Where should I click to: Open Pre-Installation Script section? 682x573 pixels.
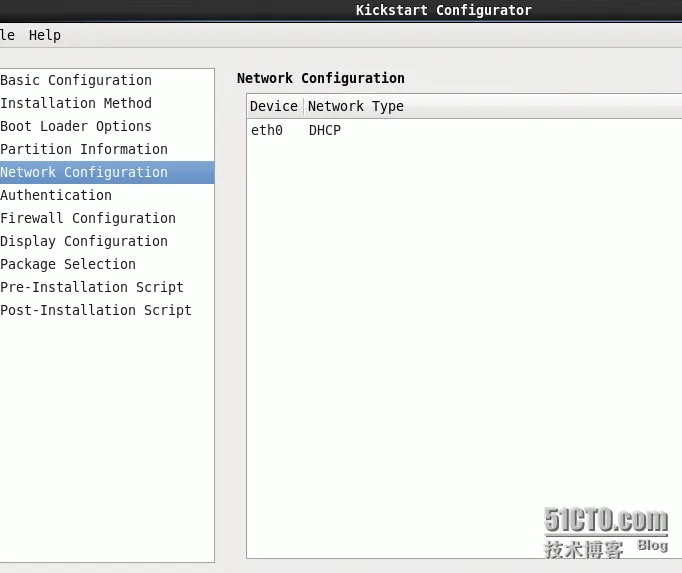tap(107, 288)
